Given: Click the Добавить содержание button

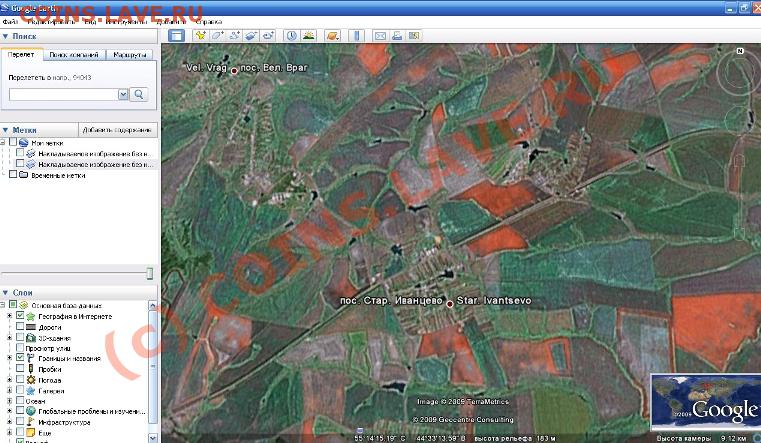Looking at the screenshot, I should 117,130.
